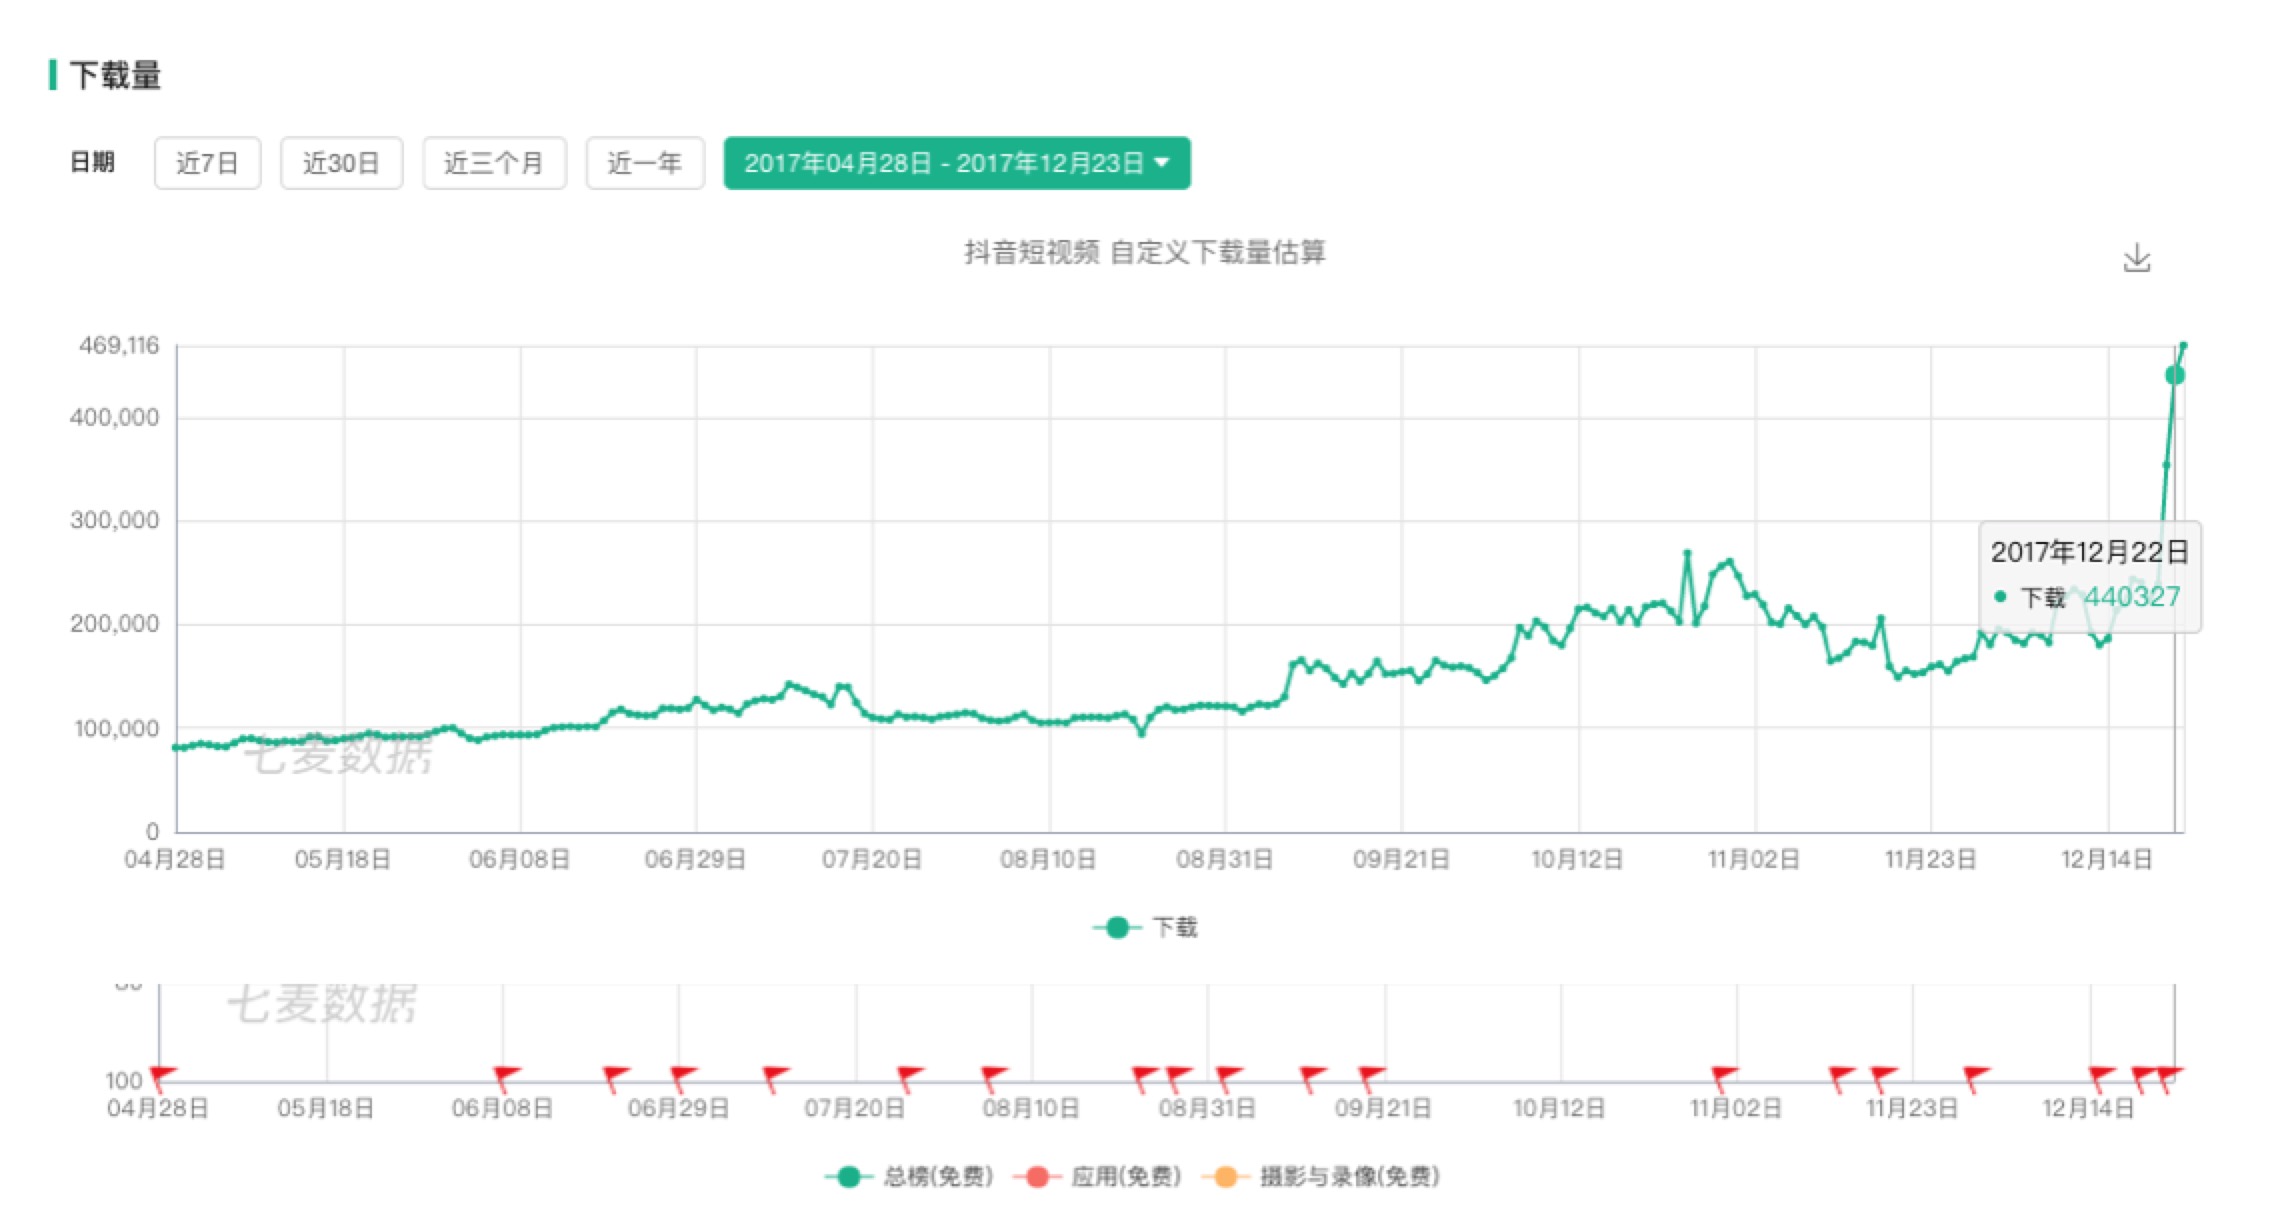The height and width of the screenshot is (1224, 2296).
Task: Click the final data point at the 469,116 peak
Action: coord(2184,345)
